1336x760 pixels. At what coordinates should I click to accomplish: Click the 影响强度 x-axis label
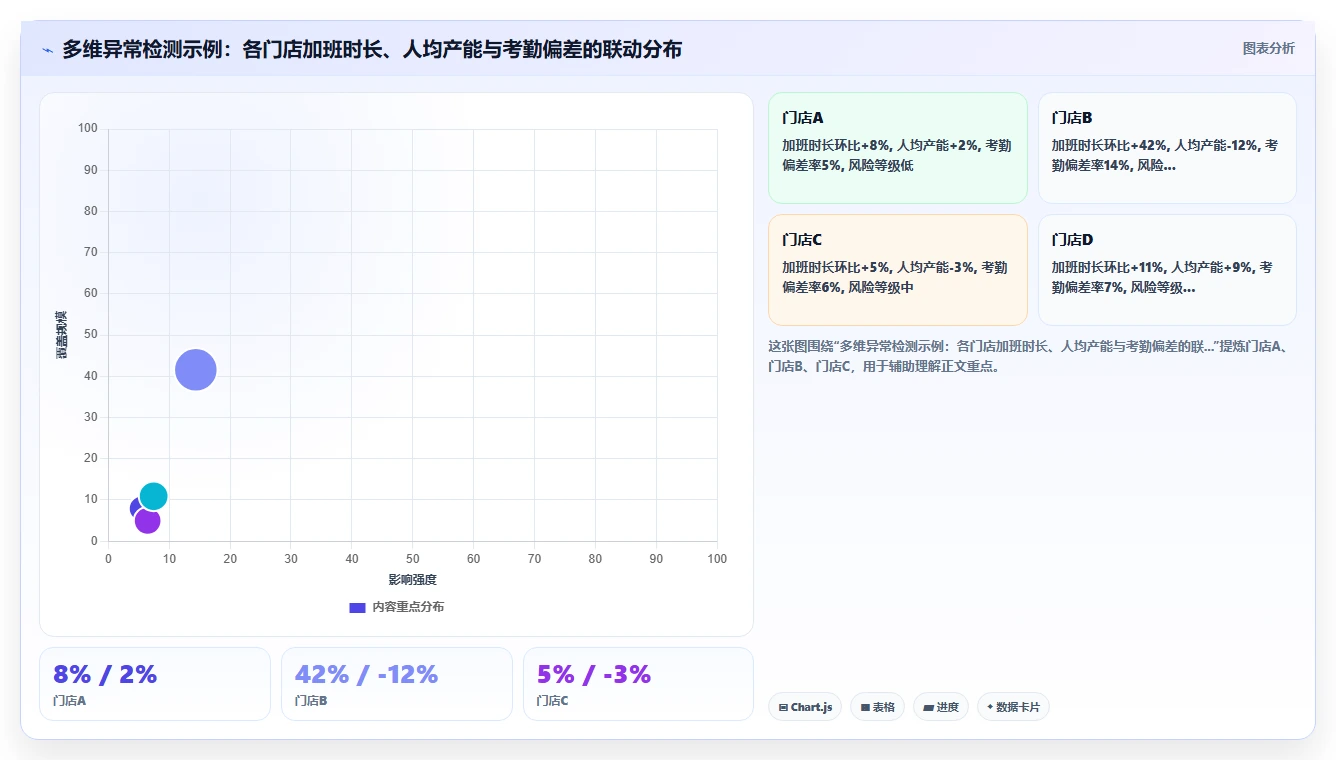point(413,580)
